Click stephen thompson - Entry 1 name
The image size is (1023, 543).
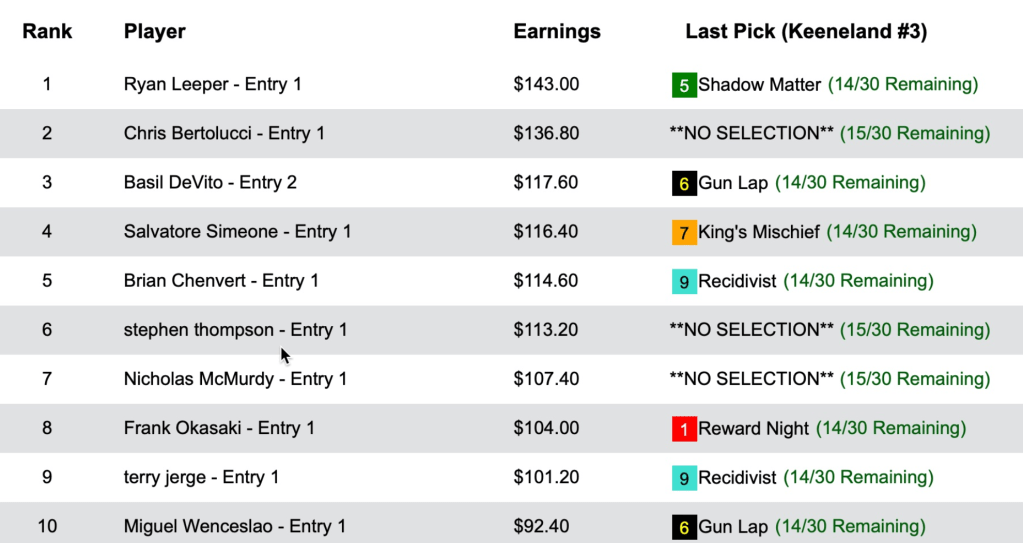point(235,329)
